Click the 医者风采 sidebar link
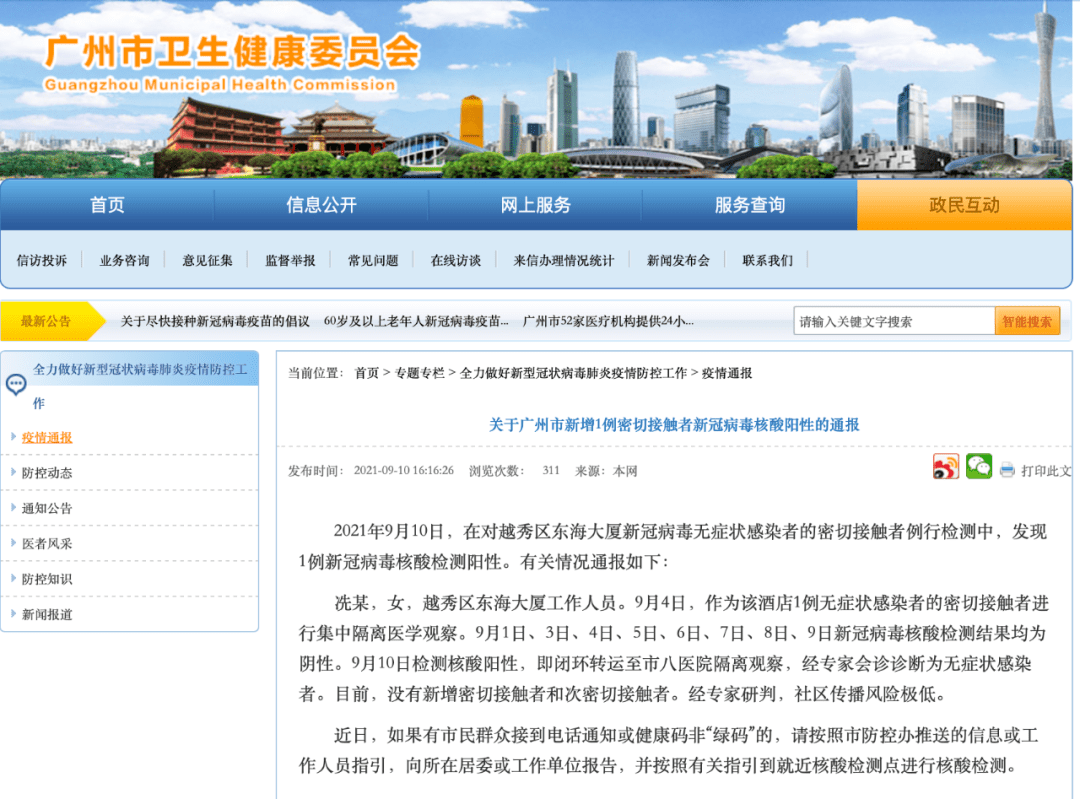Viewport: 1080px width, 799px height. (x=49, y=543)
